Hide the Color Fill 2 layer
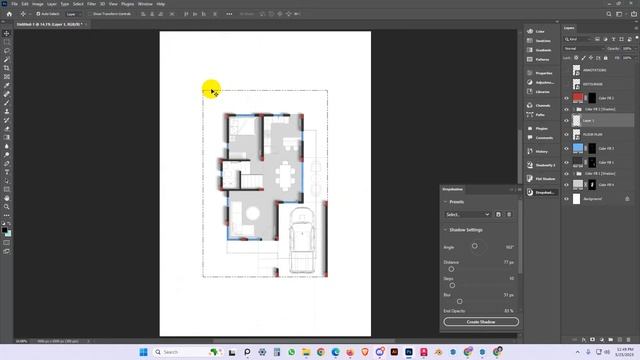The image size is (640, 360). coord(566,98)
